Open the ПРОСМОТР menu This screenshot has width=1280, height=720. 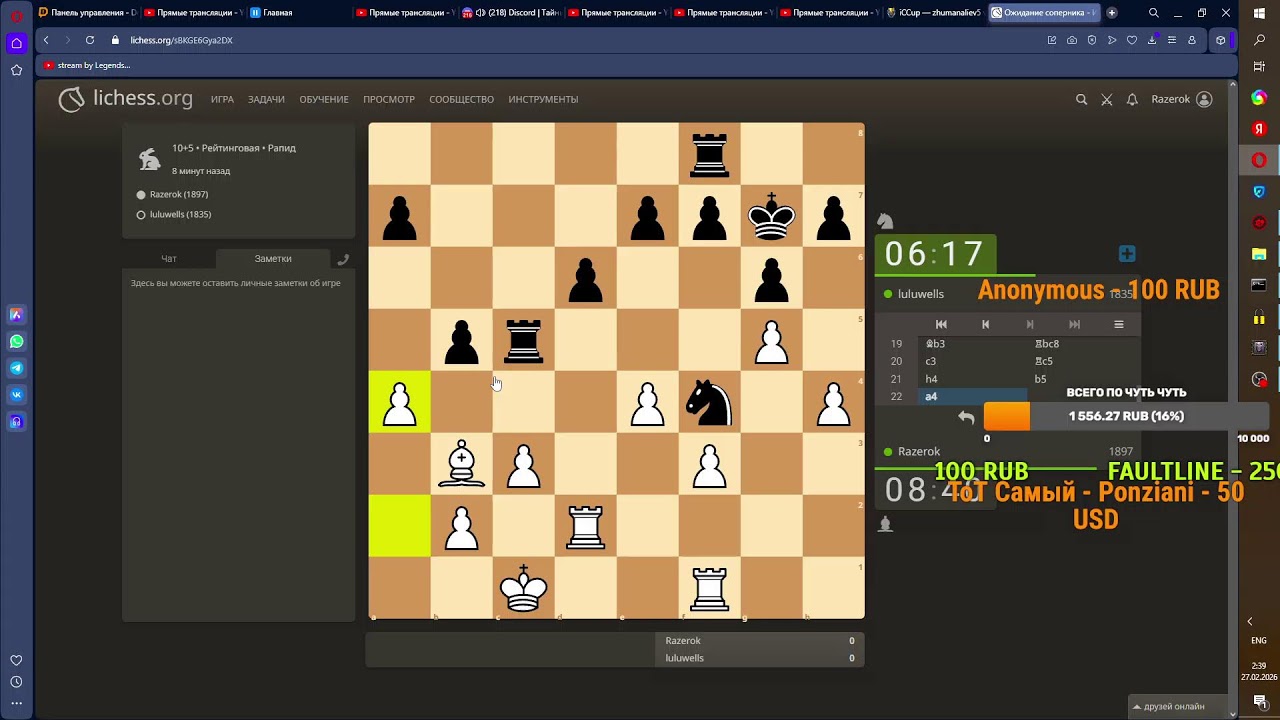click(x=389, y=99)
